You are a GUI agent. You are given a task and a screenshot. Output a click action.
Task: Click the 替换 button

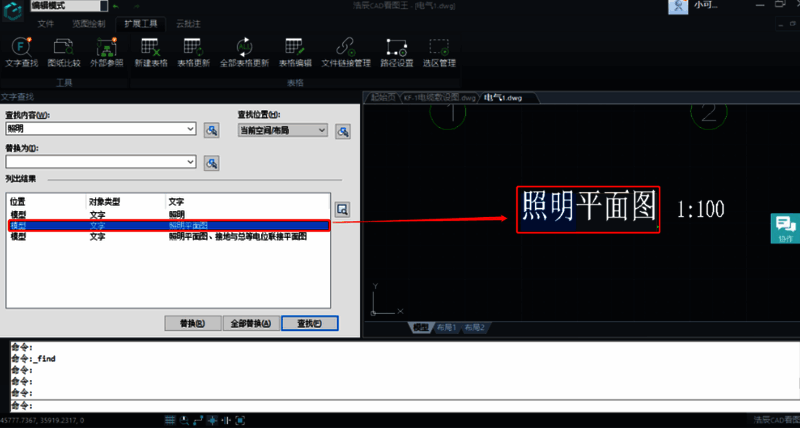tap(193, 323)
